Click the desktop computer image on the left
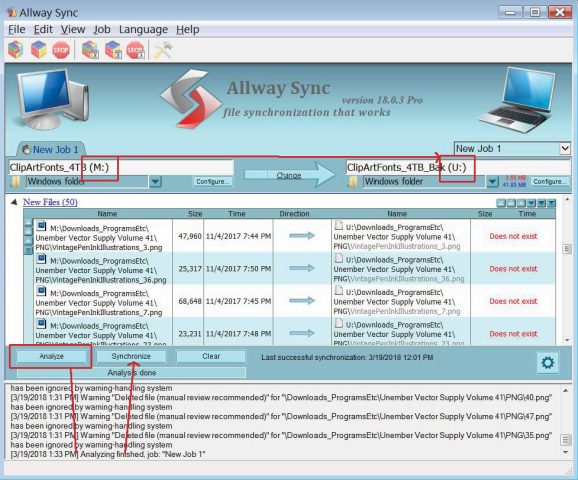 (51, 99)
